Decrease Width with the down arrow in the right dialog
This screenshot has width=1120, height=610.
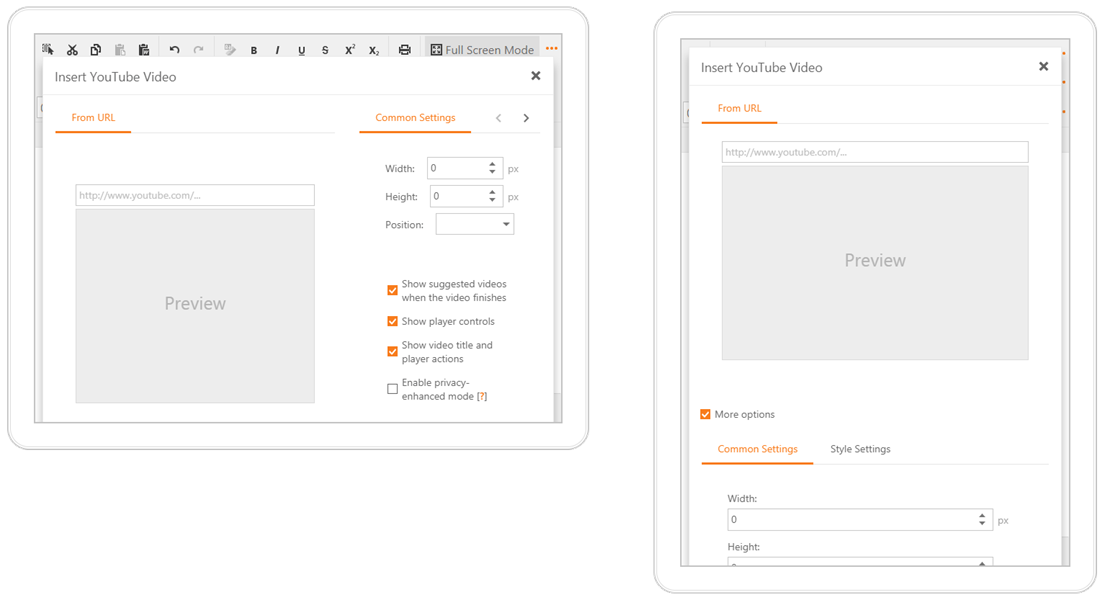click(982, 524)
